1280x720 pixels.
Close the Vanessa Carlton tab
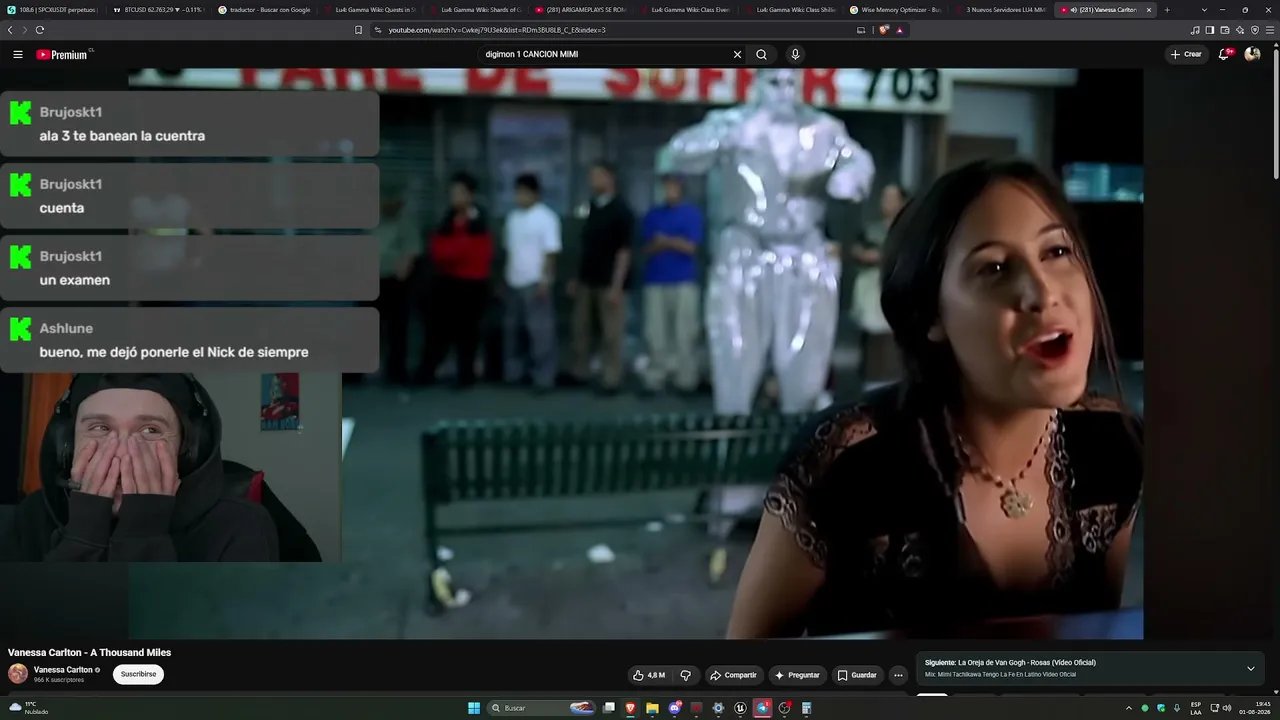pyautogui.click(x=1148, y=10)
